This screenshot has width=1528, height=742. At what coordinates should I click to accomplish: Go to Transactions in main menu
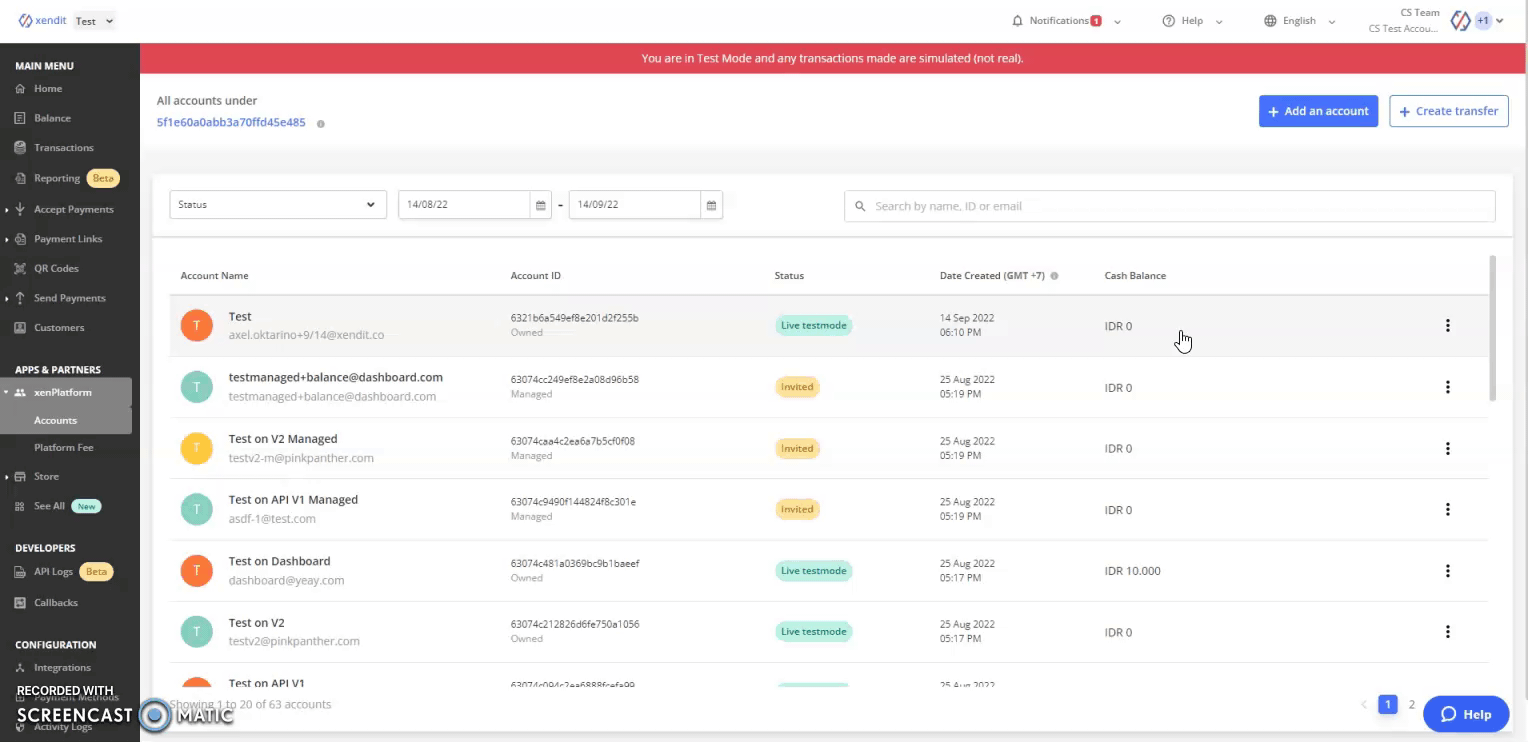click(64, 148)
